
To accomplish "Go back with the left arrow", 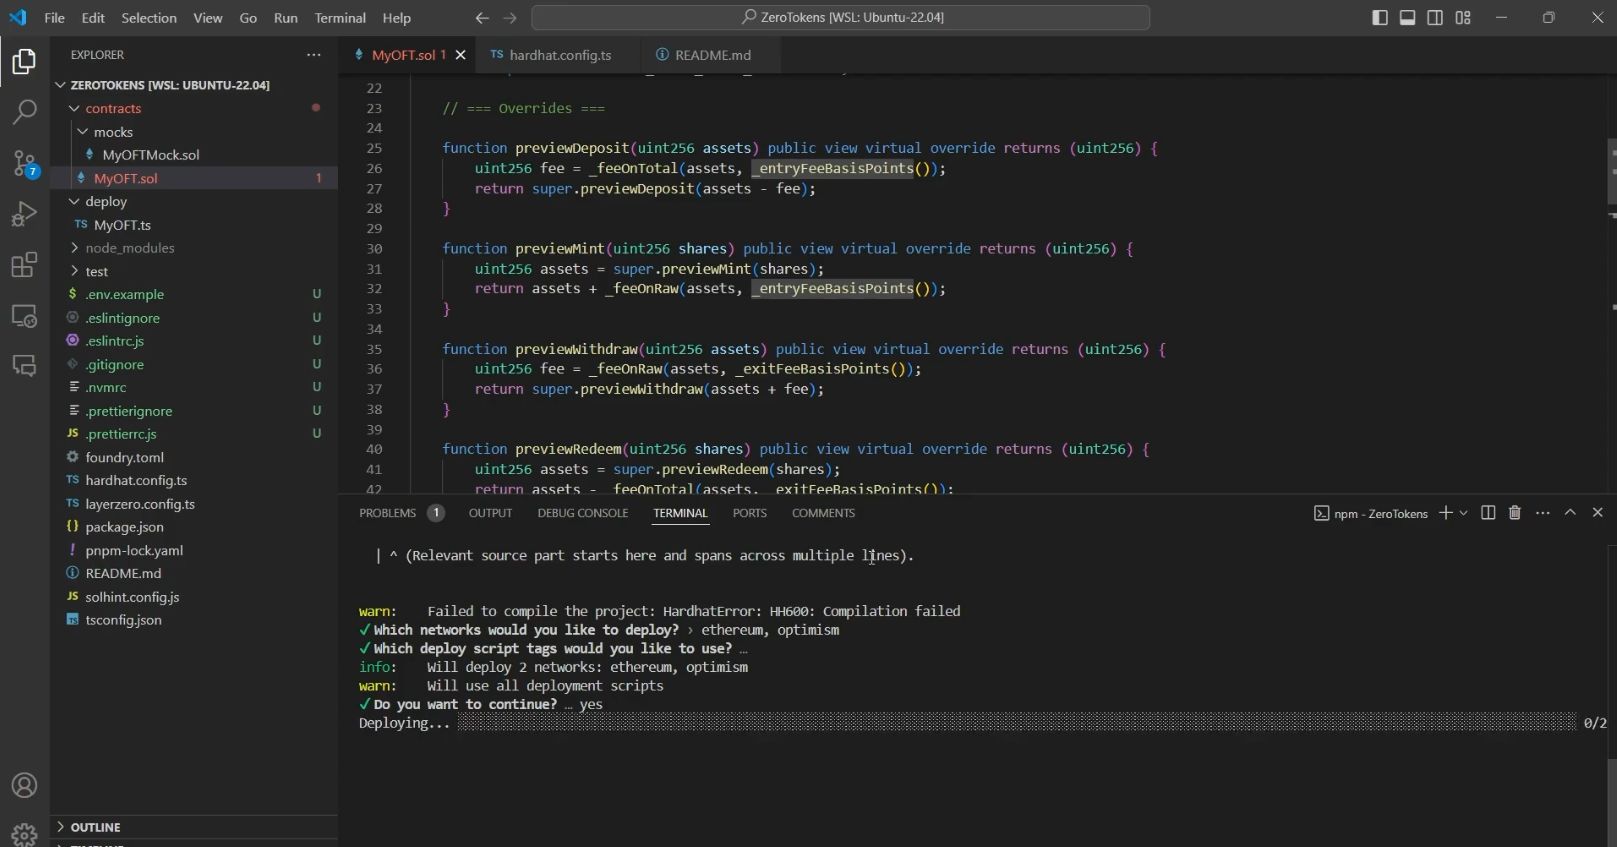I will click(x=482, y=18).
